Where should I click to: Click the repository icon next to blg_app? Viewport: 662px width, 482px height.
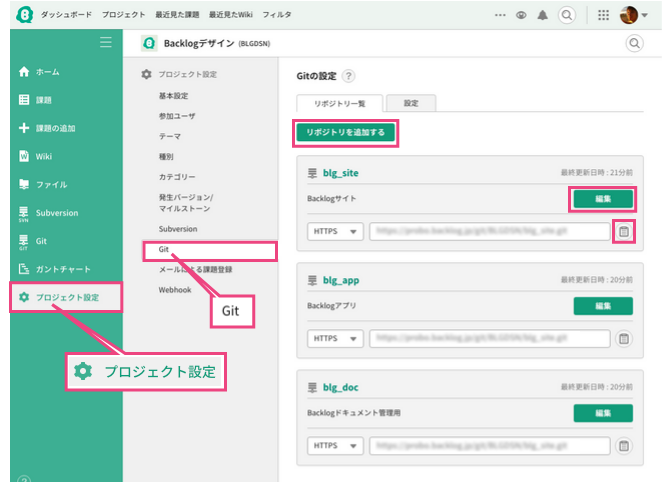312,280
